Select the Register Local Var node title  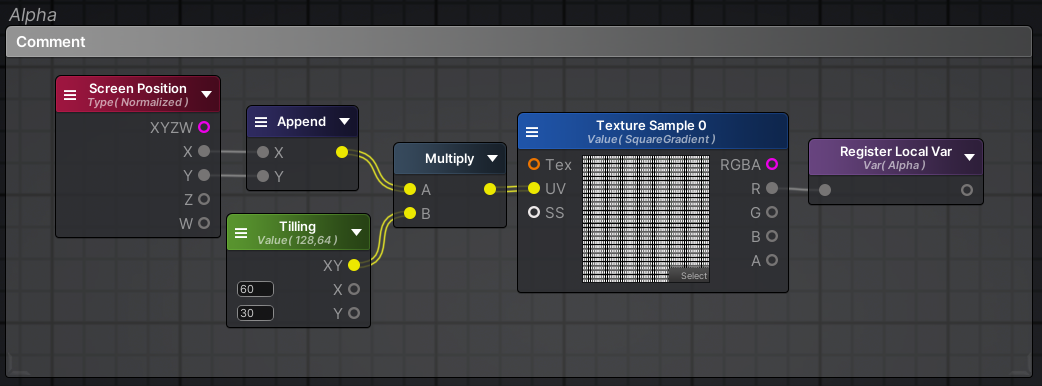[896, 151]
